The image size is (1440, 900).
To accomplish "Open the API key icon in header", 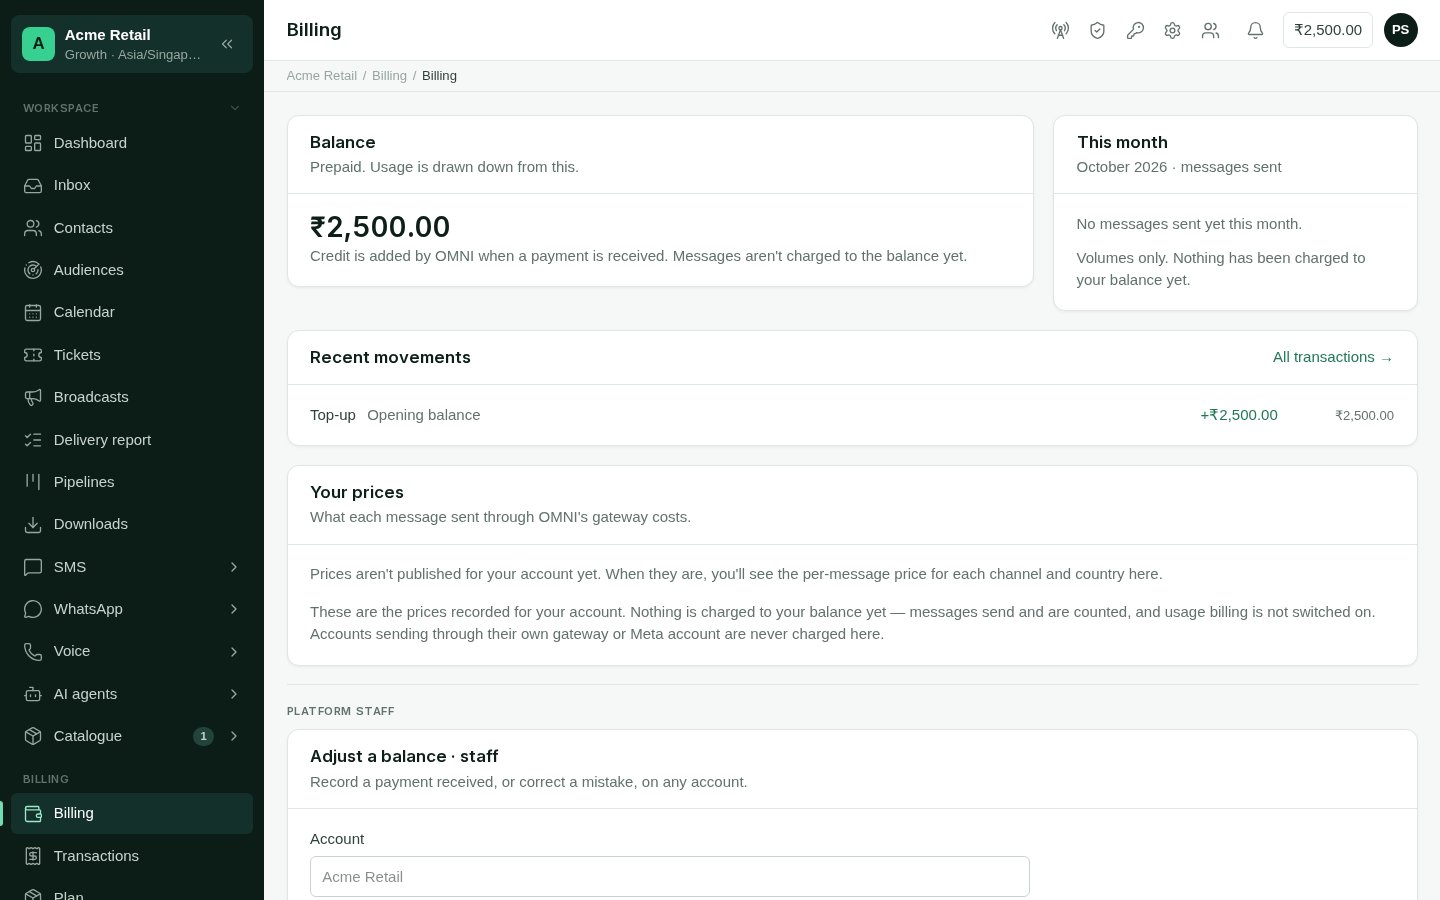I will pos(1135,30).
